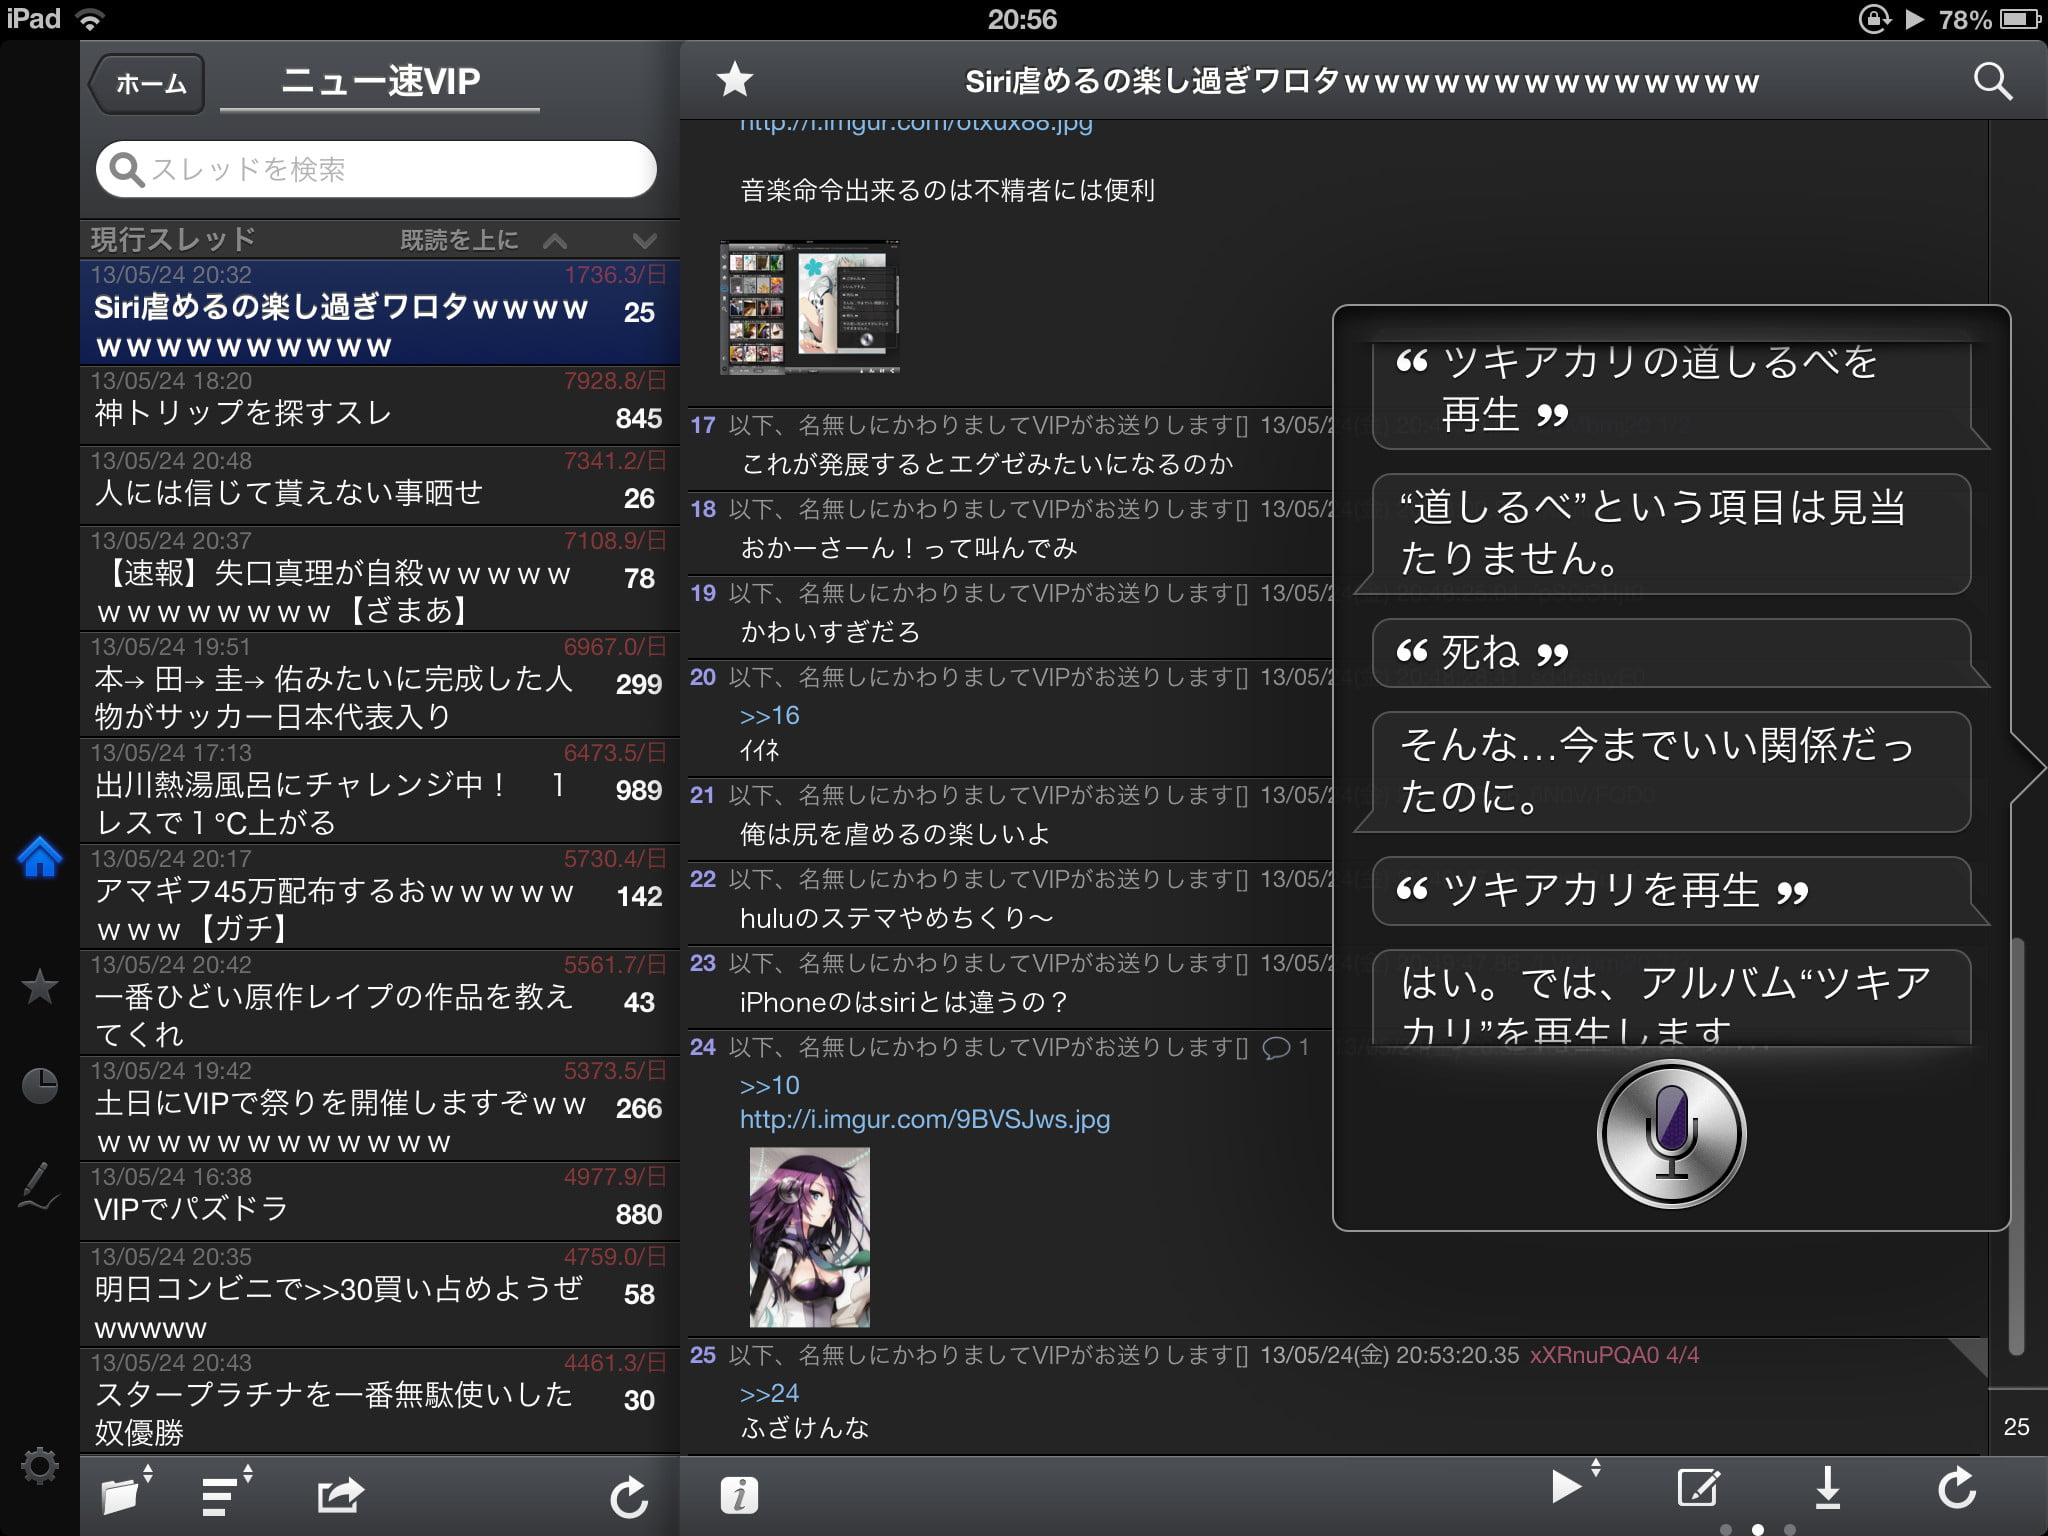
Task: Compose a reply with the edit icon
Action: [1697, 1488]
